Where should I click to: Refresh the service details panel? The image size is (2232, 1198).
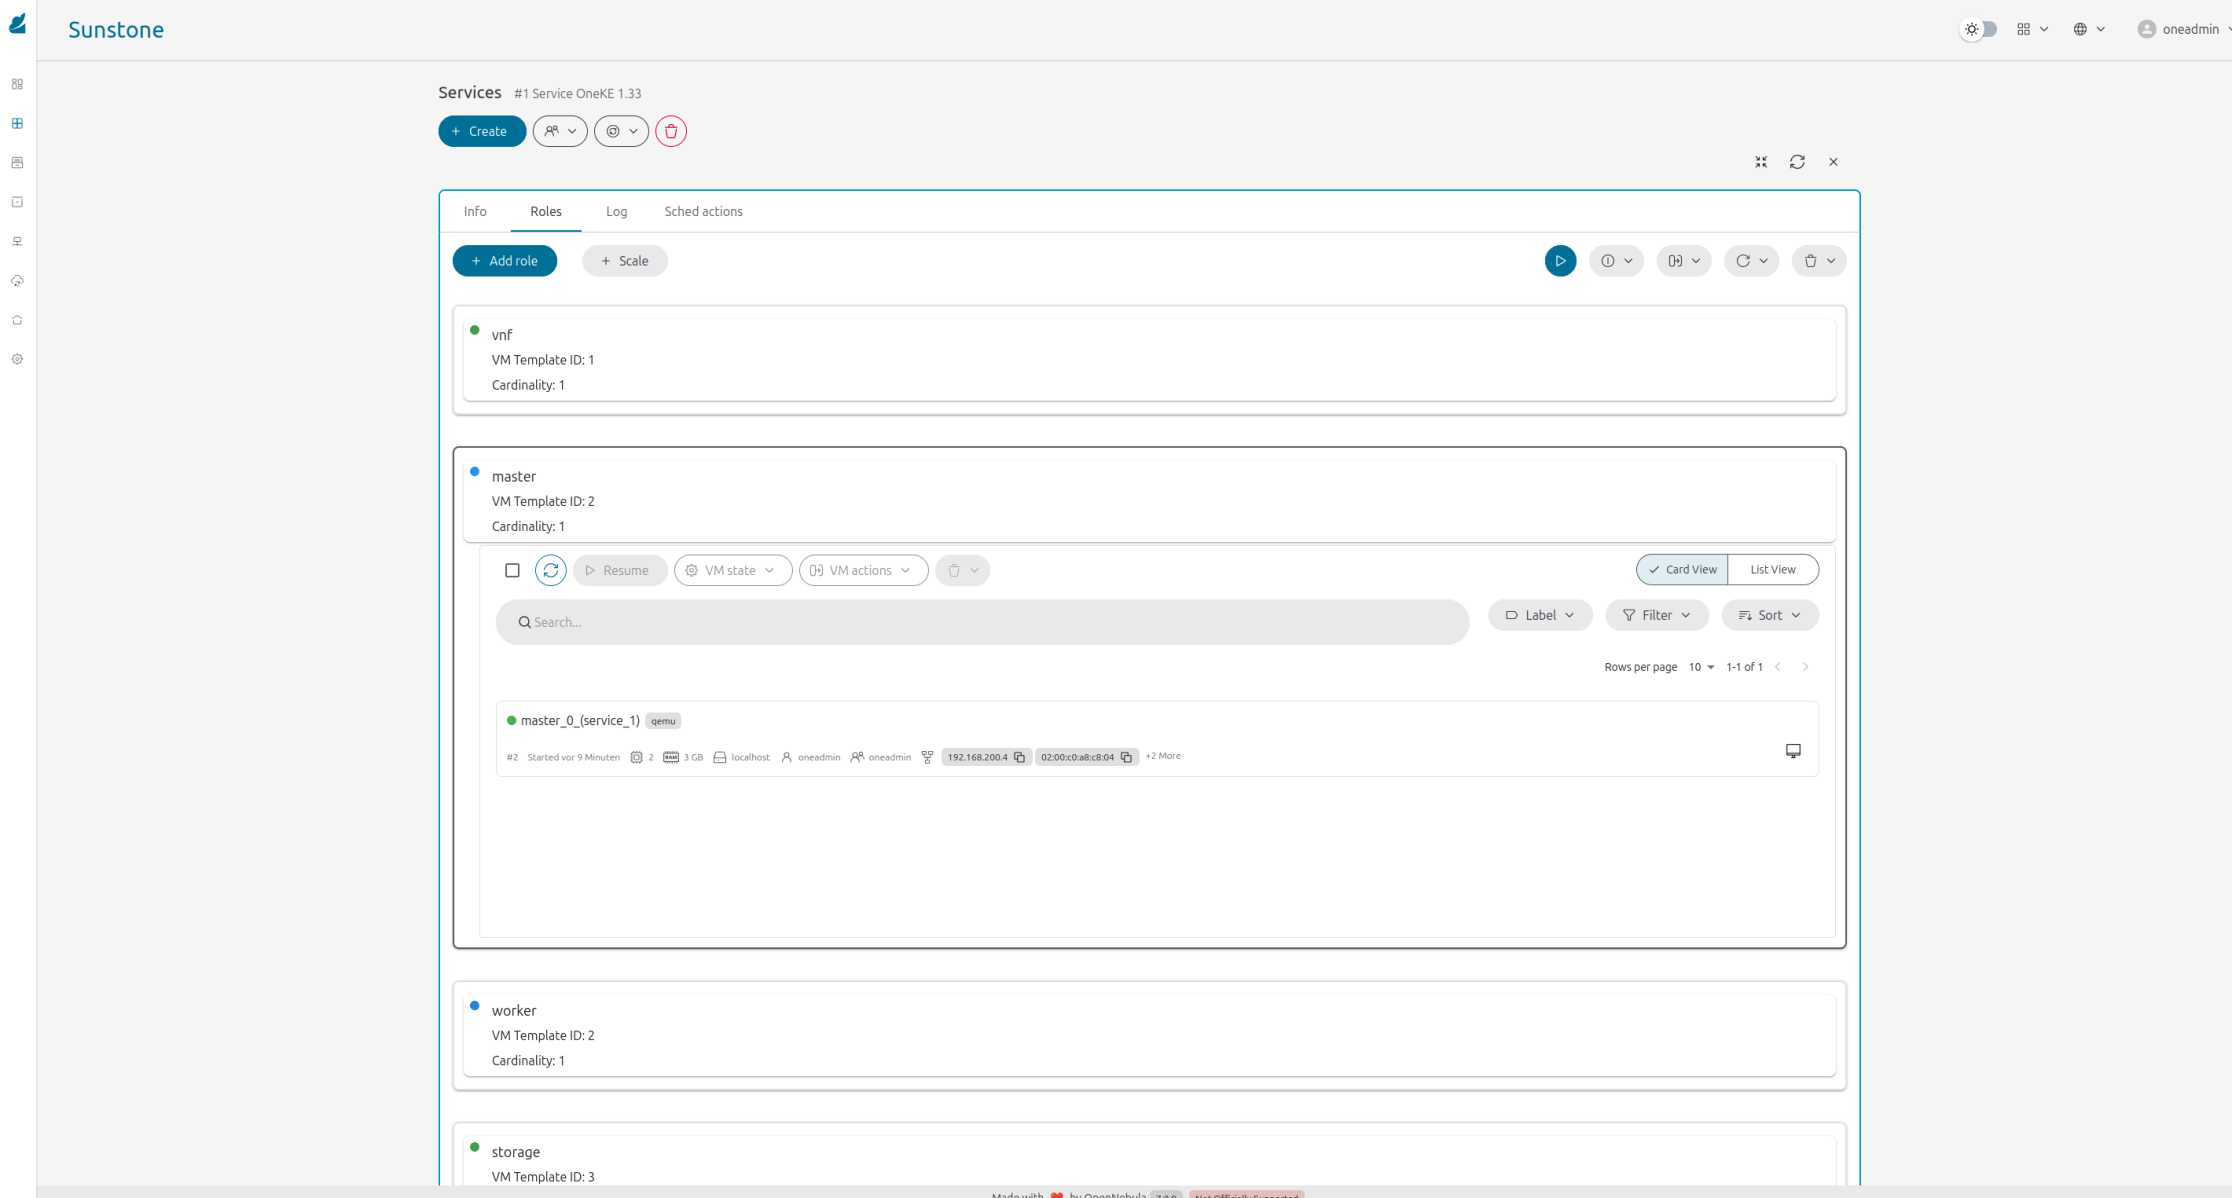[1797, 161]
